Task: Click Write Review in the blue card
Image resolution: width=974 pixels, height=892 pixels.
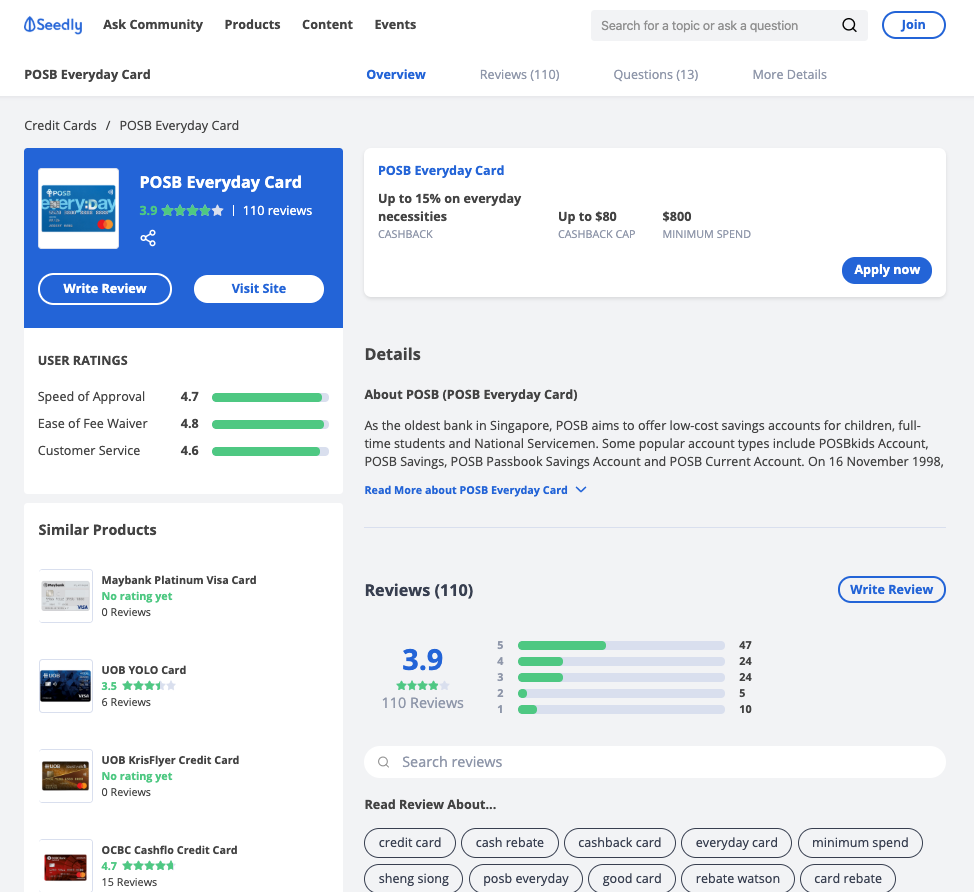Action: (x=105, y=289)
